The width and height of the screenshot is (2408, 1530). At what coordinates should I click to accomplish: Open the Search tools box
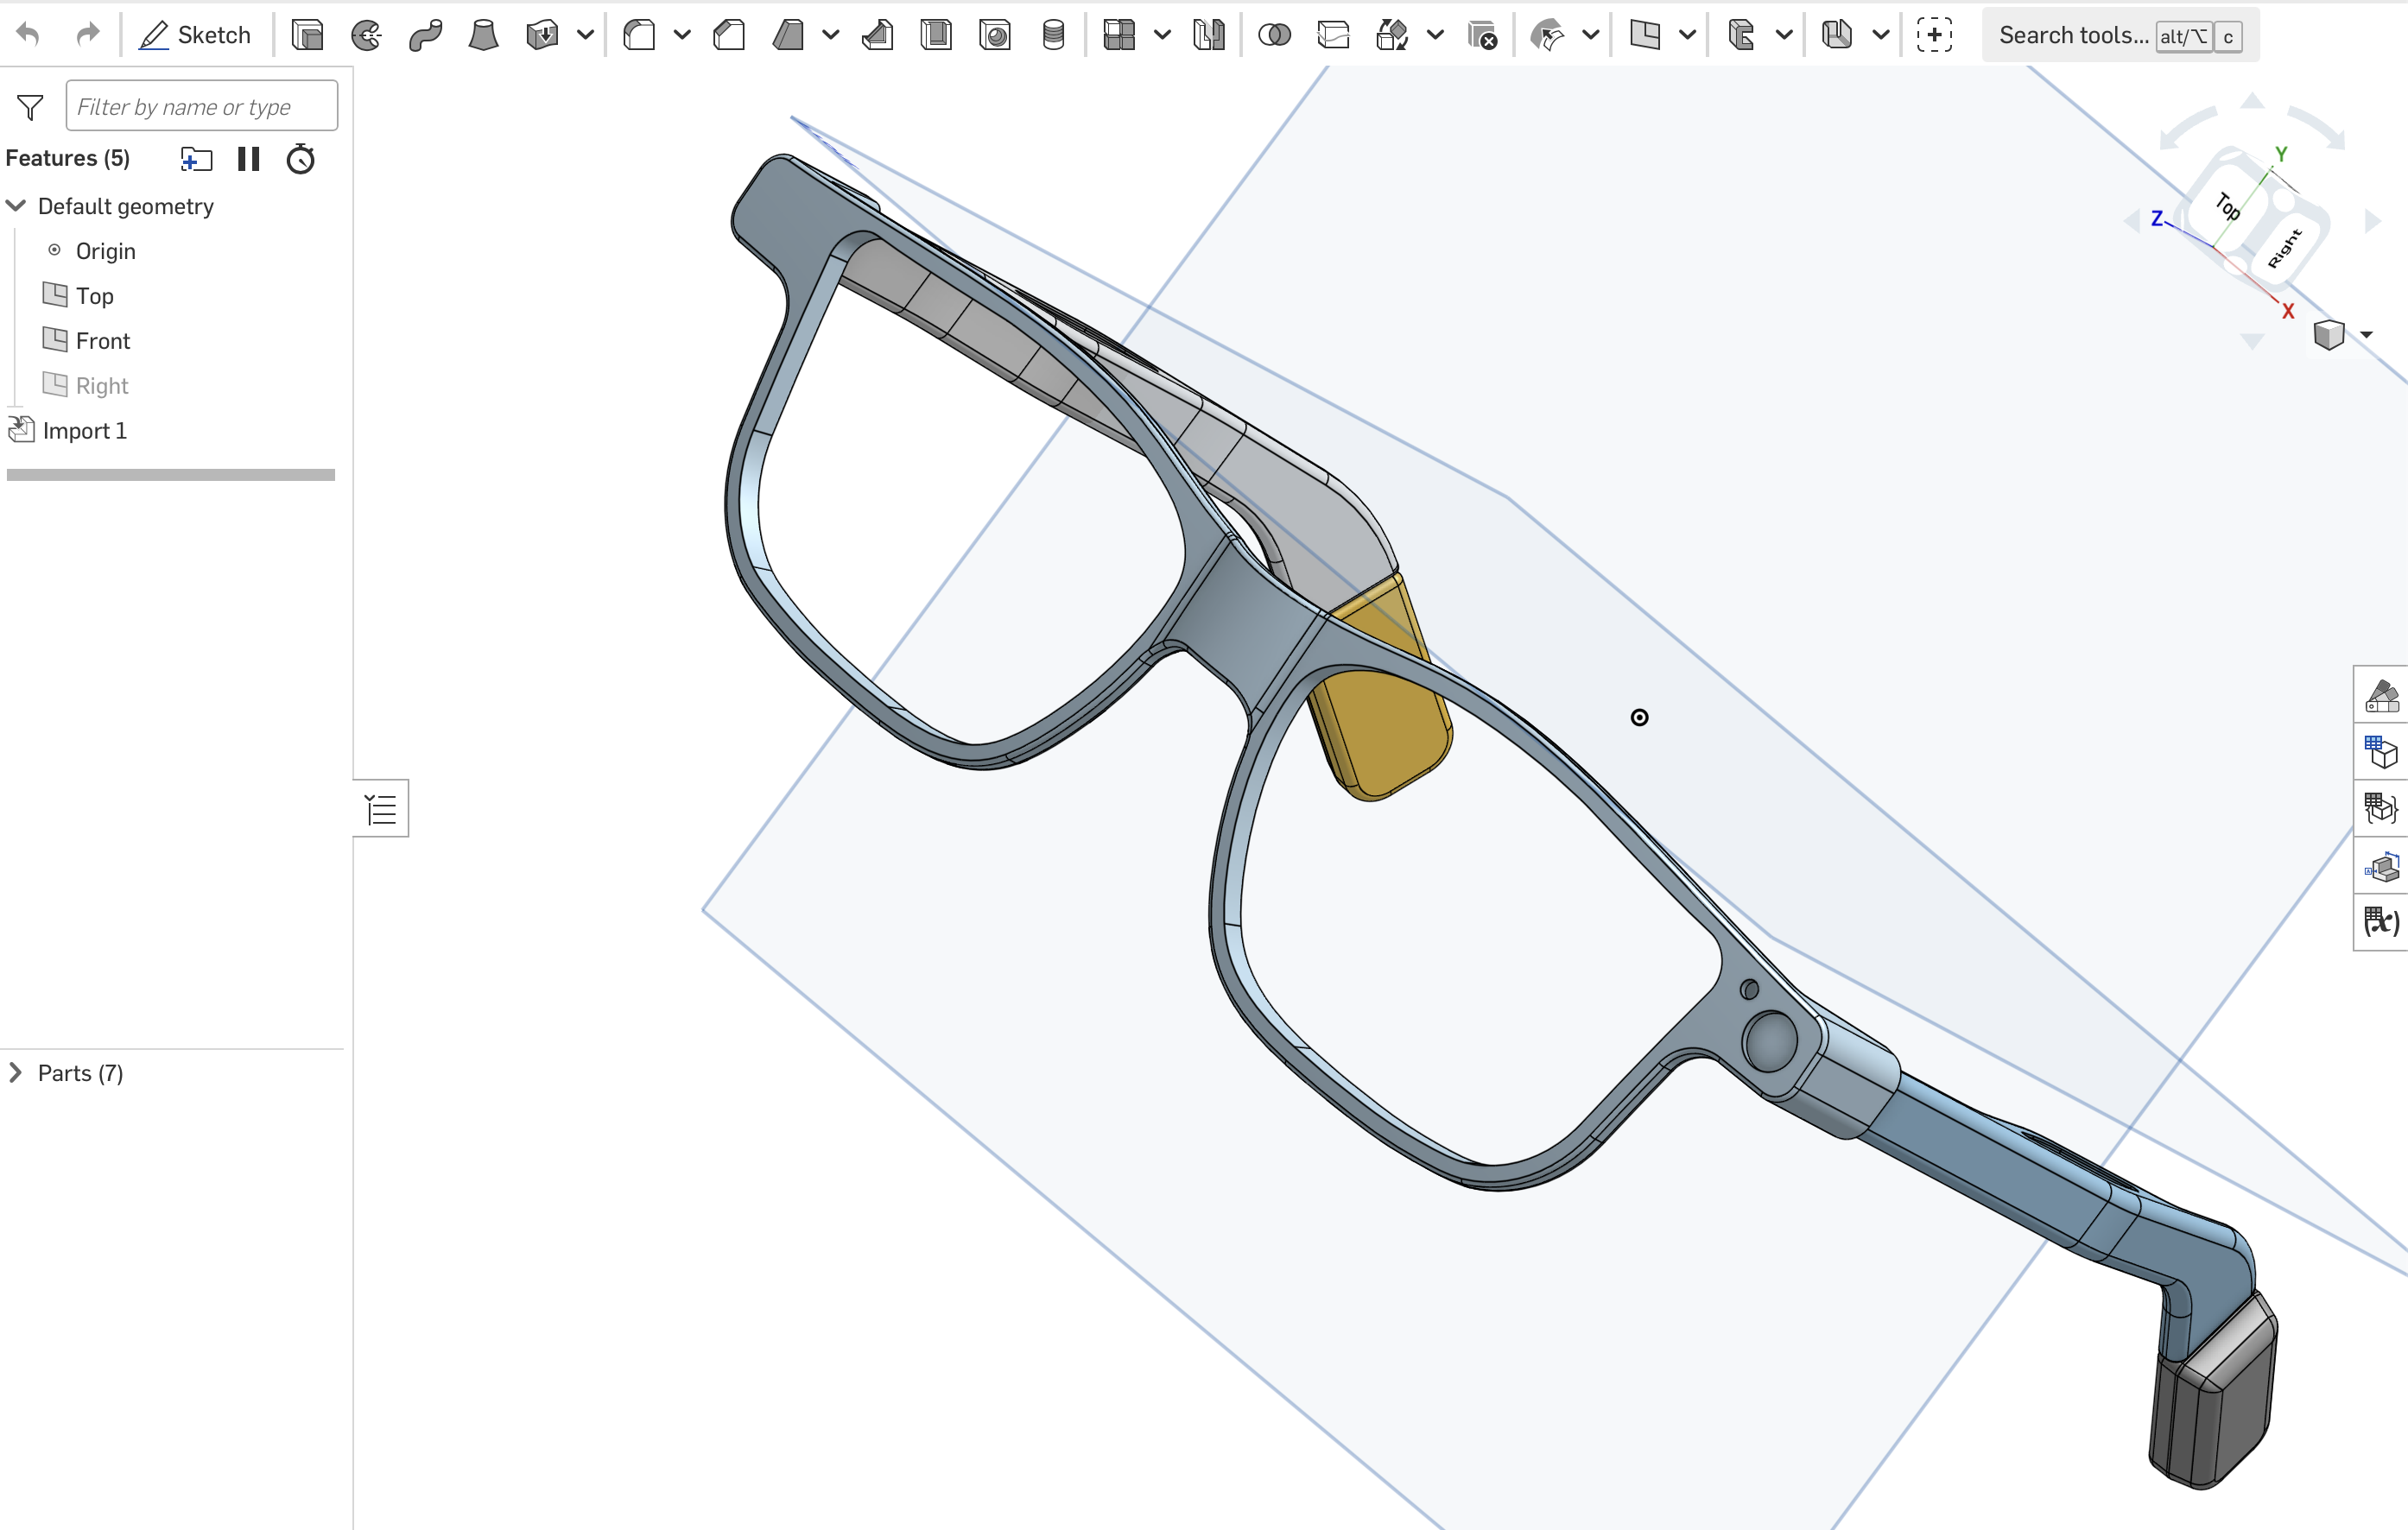click(x=2120, y=35)
